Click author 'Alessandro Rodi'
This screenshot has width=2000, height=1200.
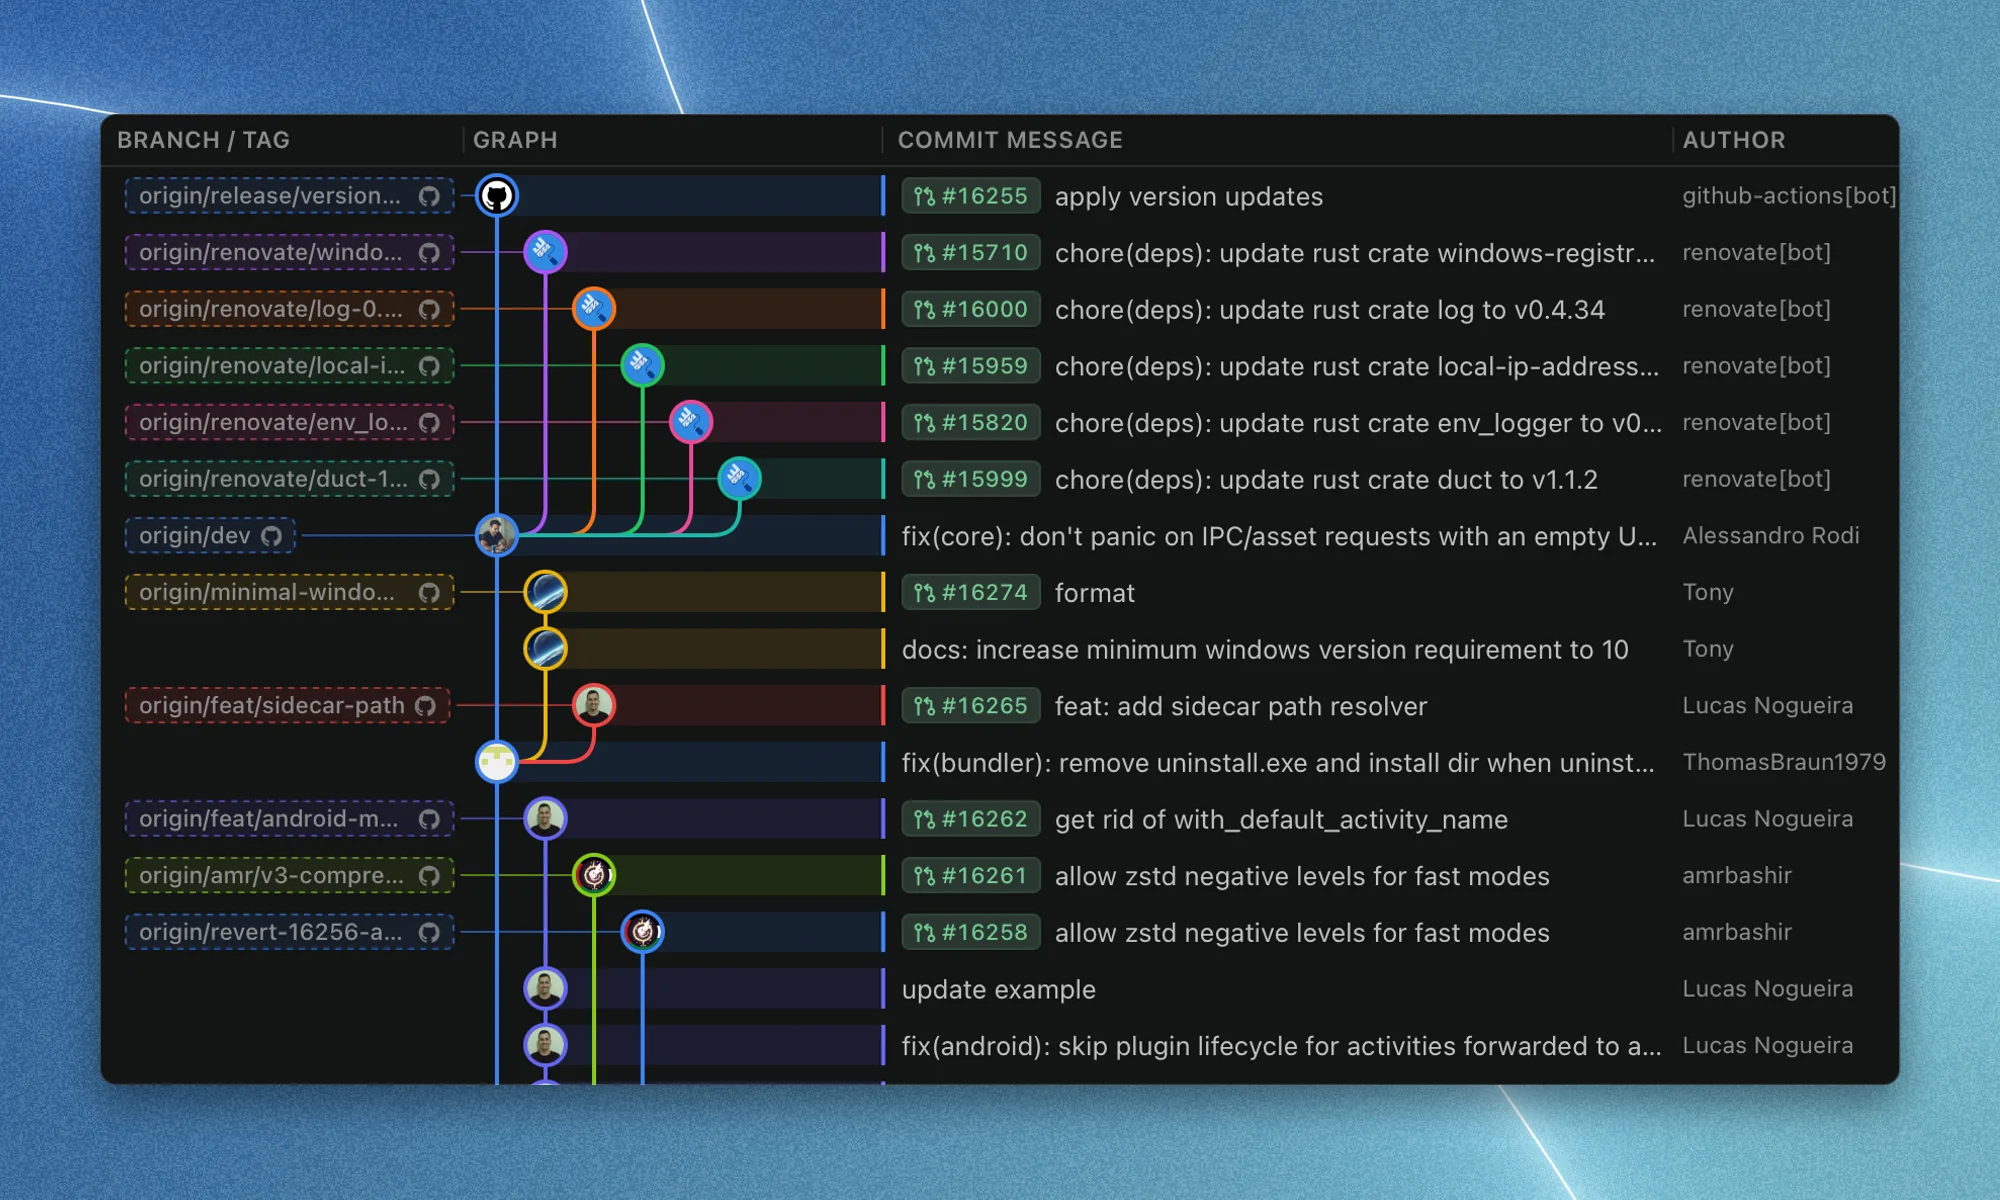(x=1771, y=536)
